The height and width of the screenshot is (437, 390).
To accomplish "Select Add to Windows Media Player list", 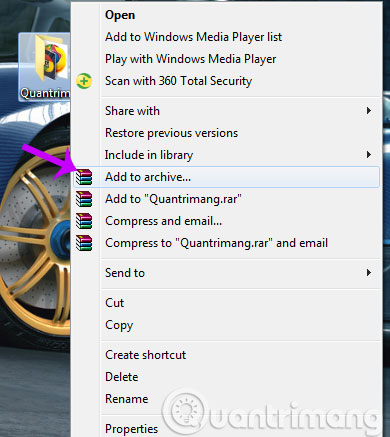I will tap(227, 37).
